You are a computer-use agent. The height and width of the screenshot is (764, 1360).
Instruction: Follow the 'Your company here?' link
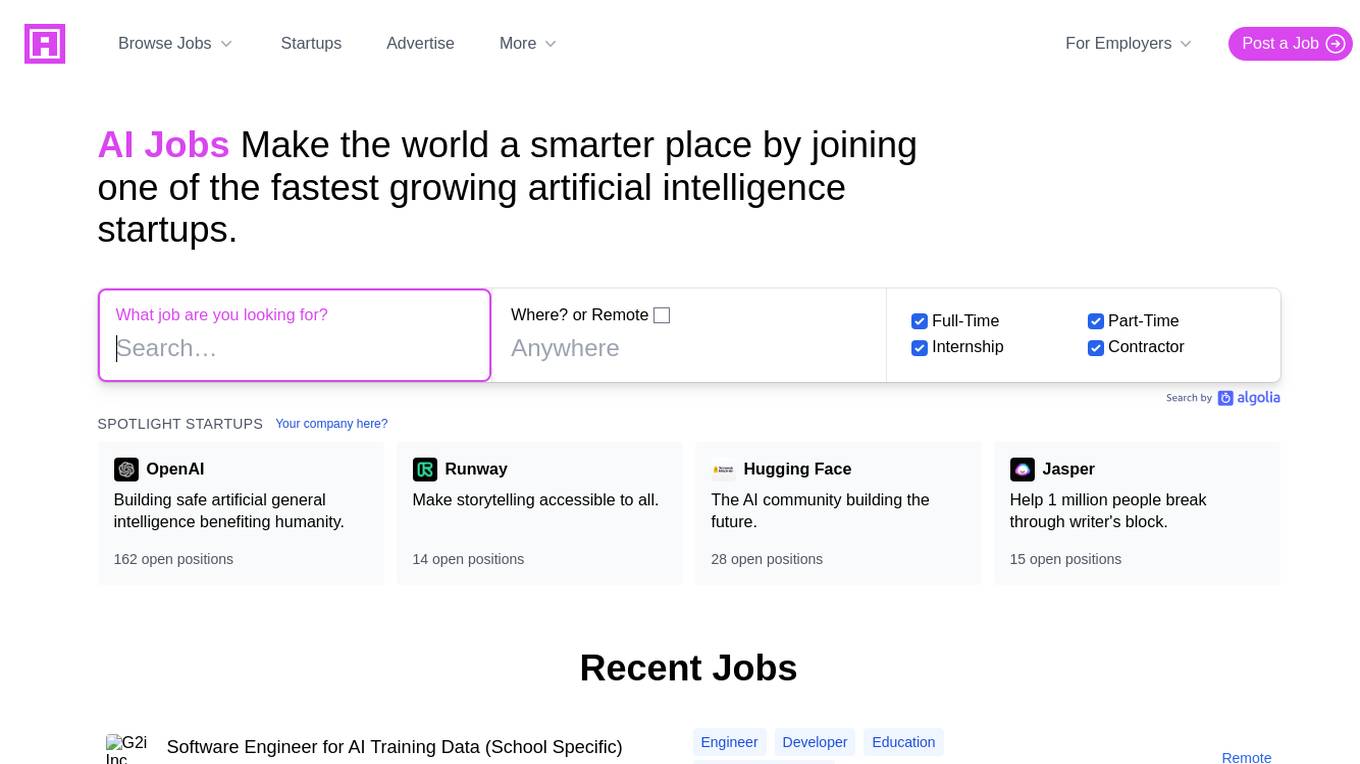[331, 424]
